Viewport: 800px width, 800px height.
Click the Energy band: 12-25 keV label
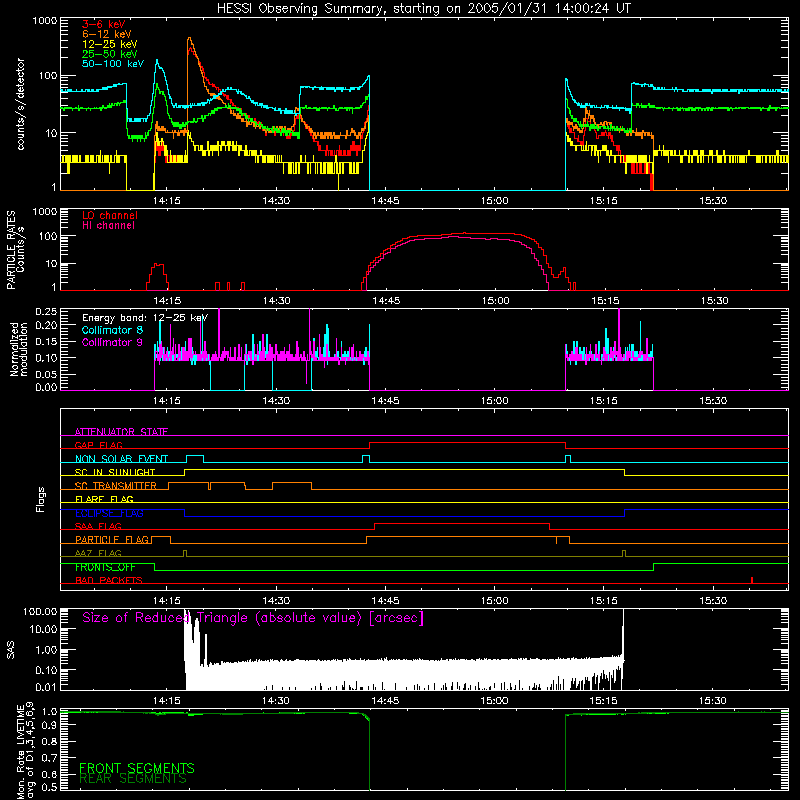click(145, 318)
